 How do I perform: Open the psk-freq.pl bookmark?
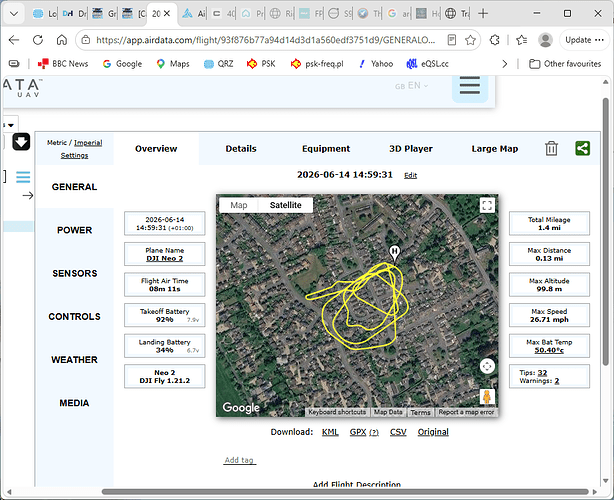pyautogui.click(x=317, y=64)
